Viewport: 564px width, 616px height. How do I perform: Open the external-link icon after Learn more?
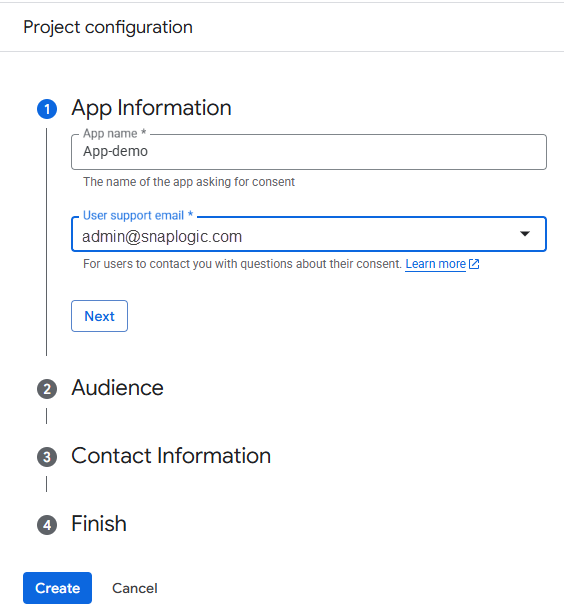474,264
